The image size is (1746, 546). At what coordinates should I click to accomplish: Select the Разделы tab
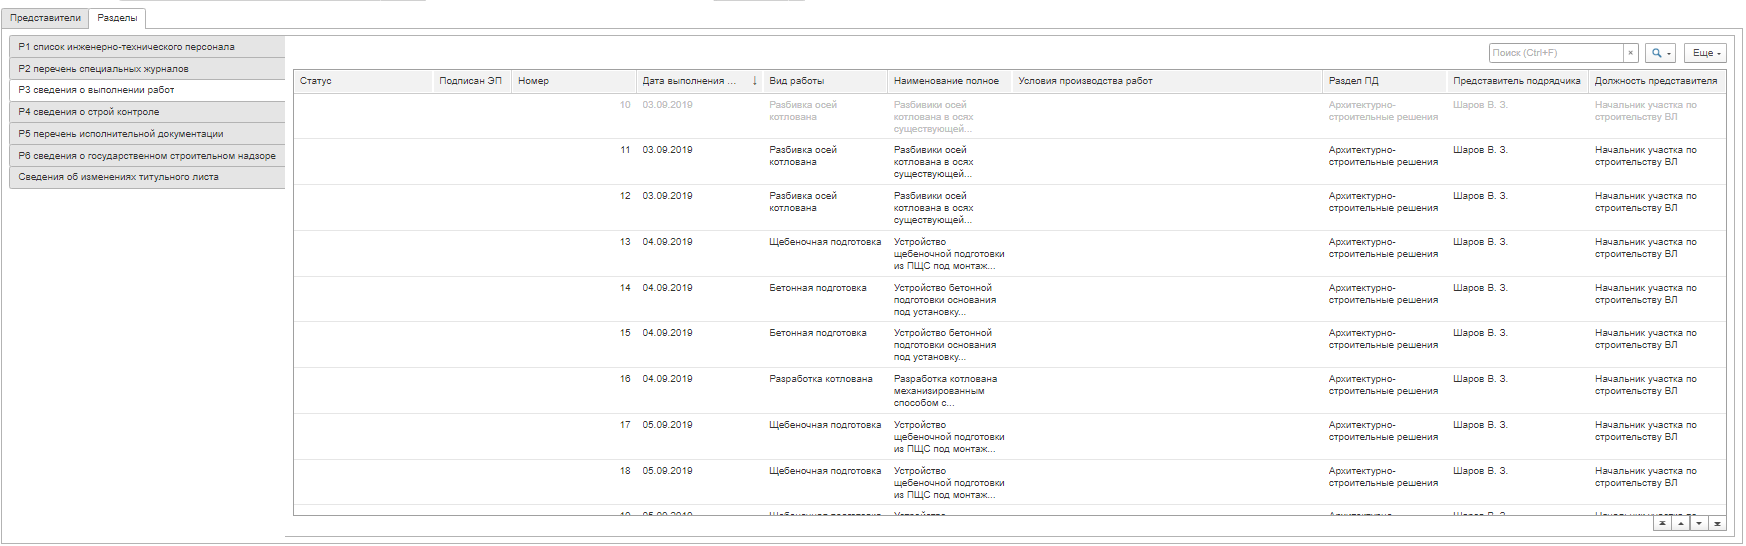click(x=117, y=18)
